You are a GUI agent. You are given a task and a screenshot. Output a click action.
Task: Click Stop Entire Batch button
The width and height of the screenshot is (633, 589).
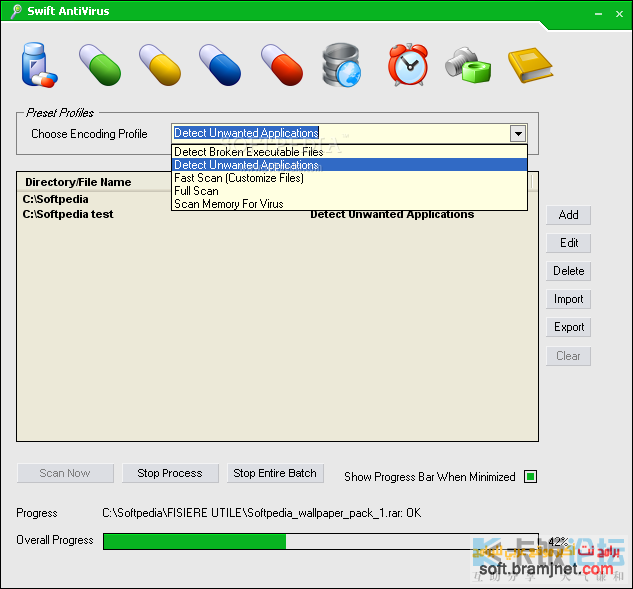pos(275,473)
